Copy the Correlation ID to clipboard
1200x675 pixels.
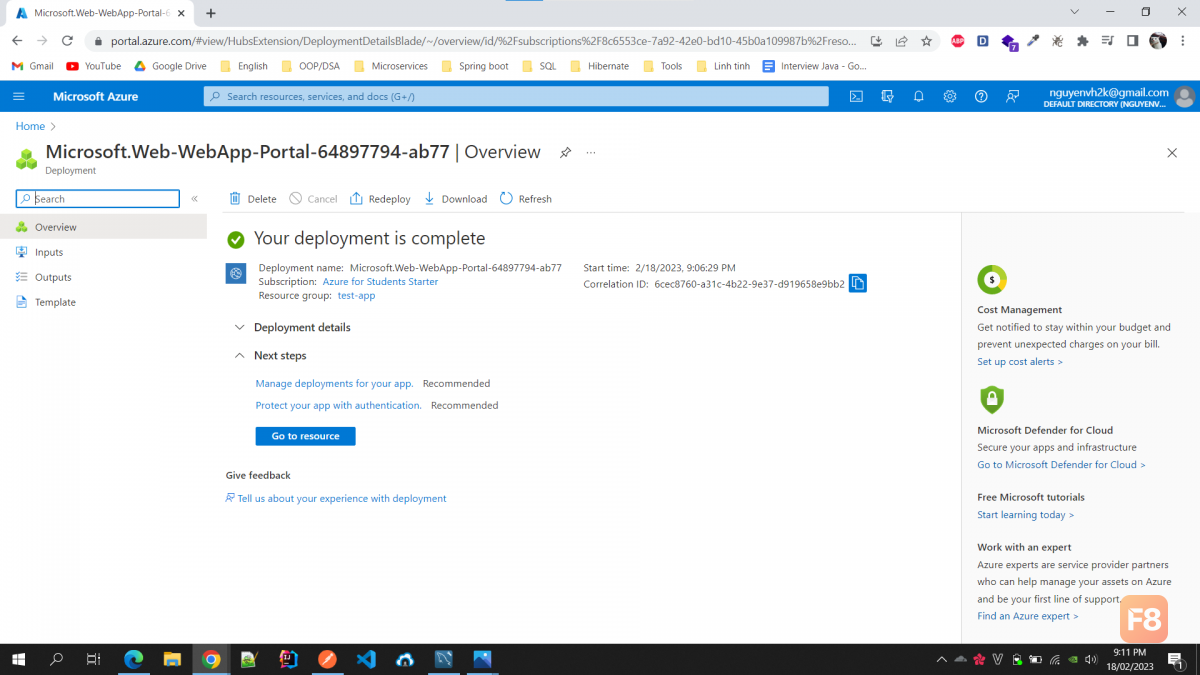(x=857, y=283)
